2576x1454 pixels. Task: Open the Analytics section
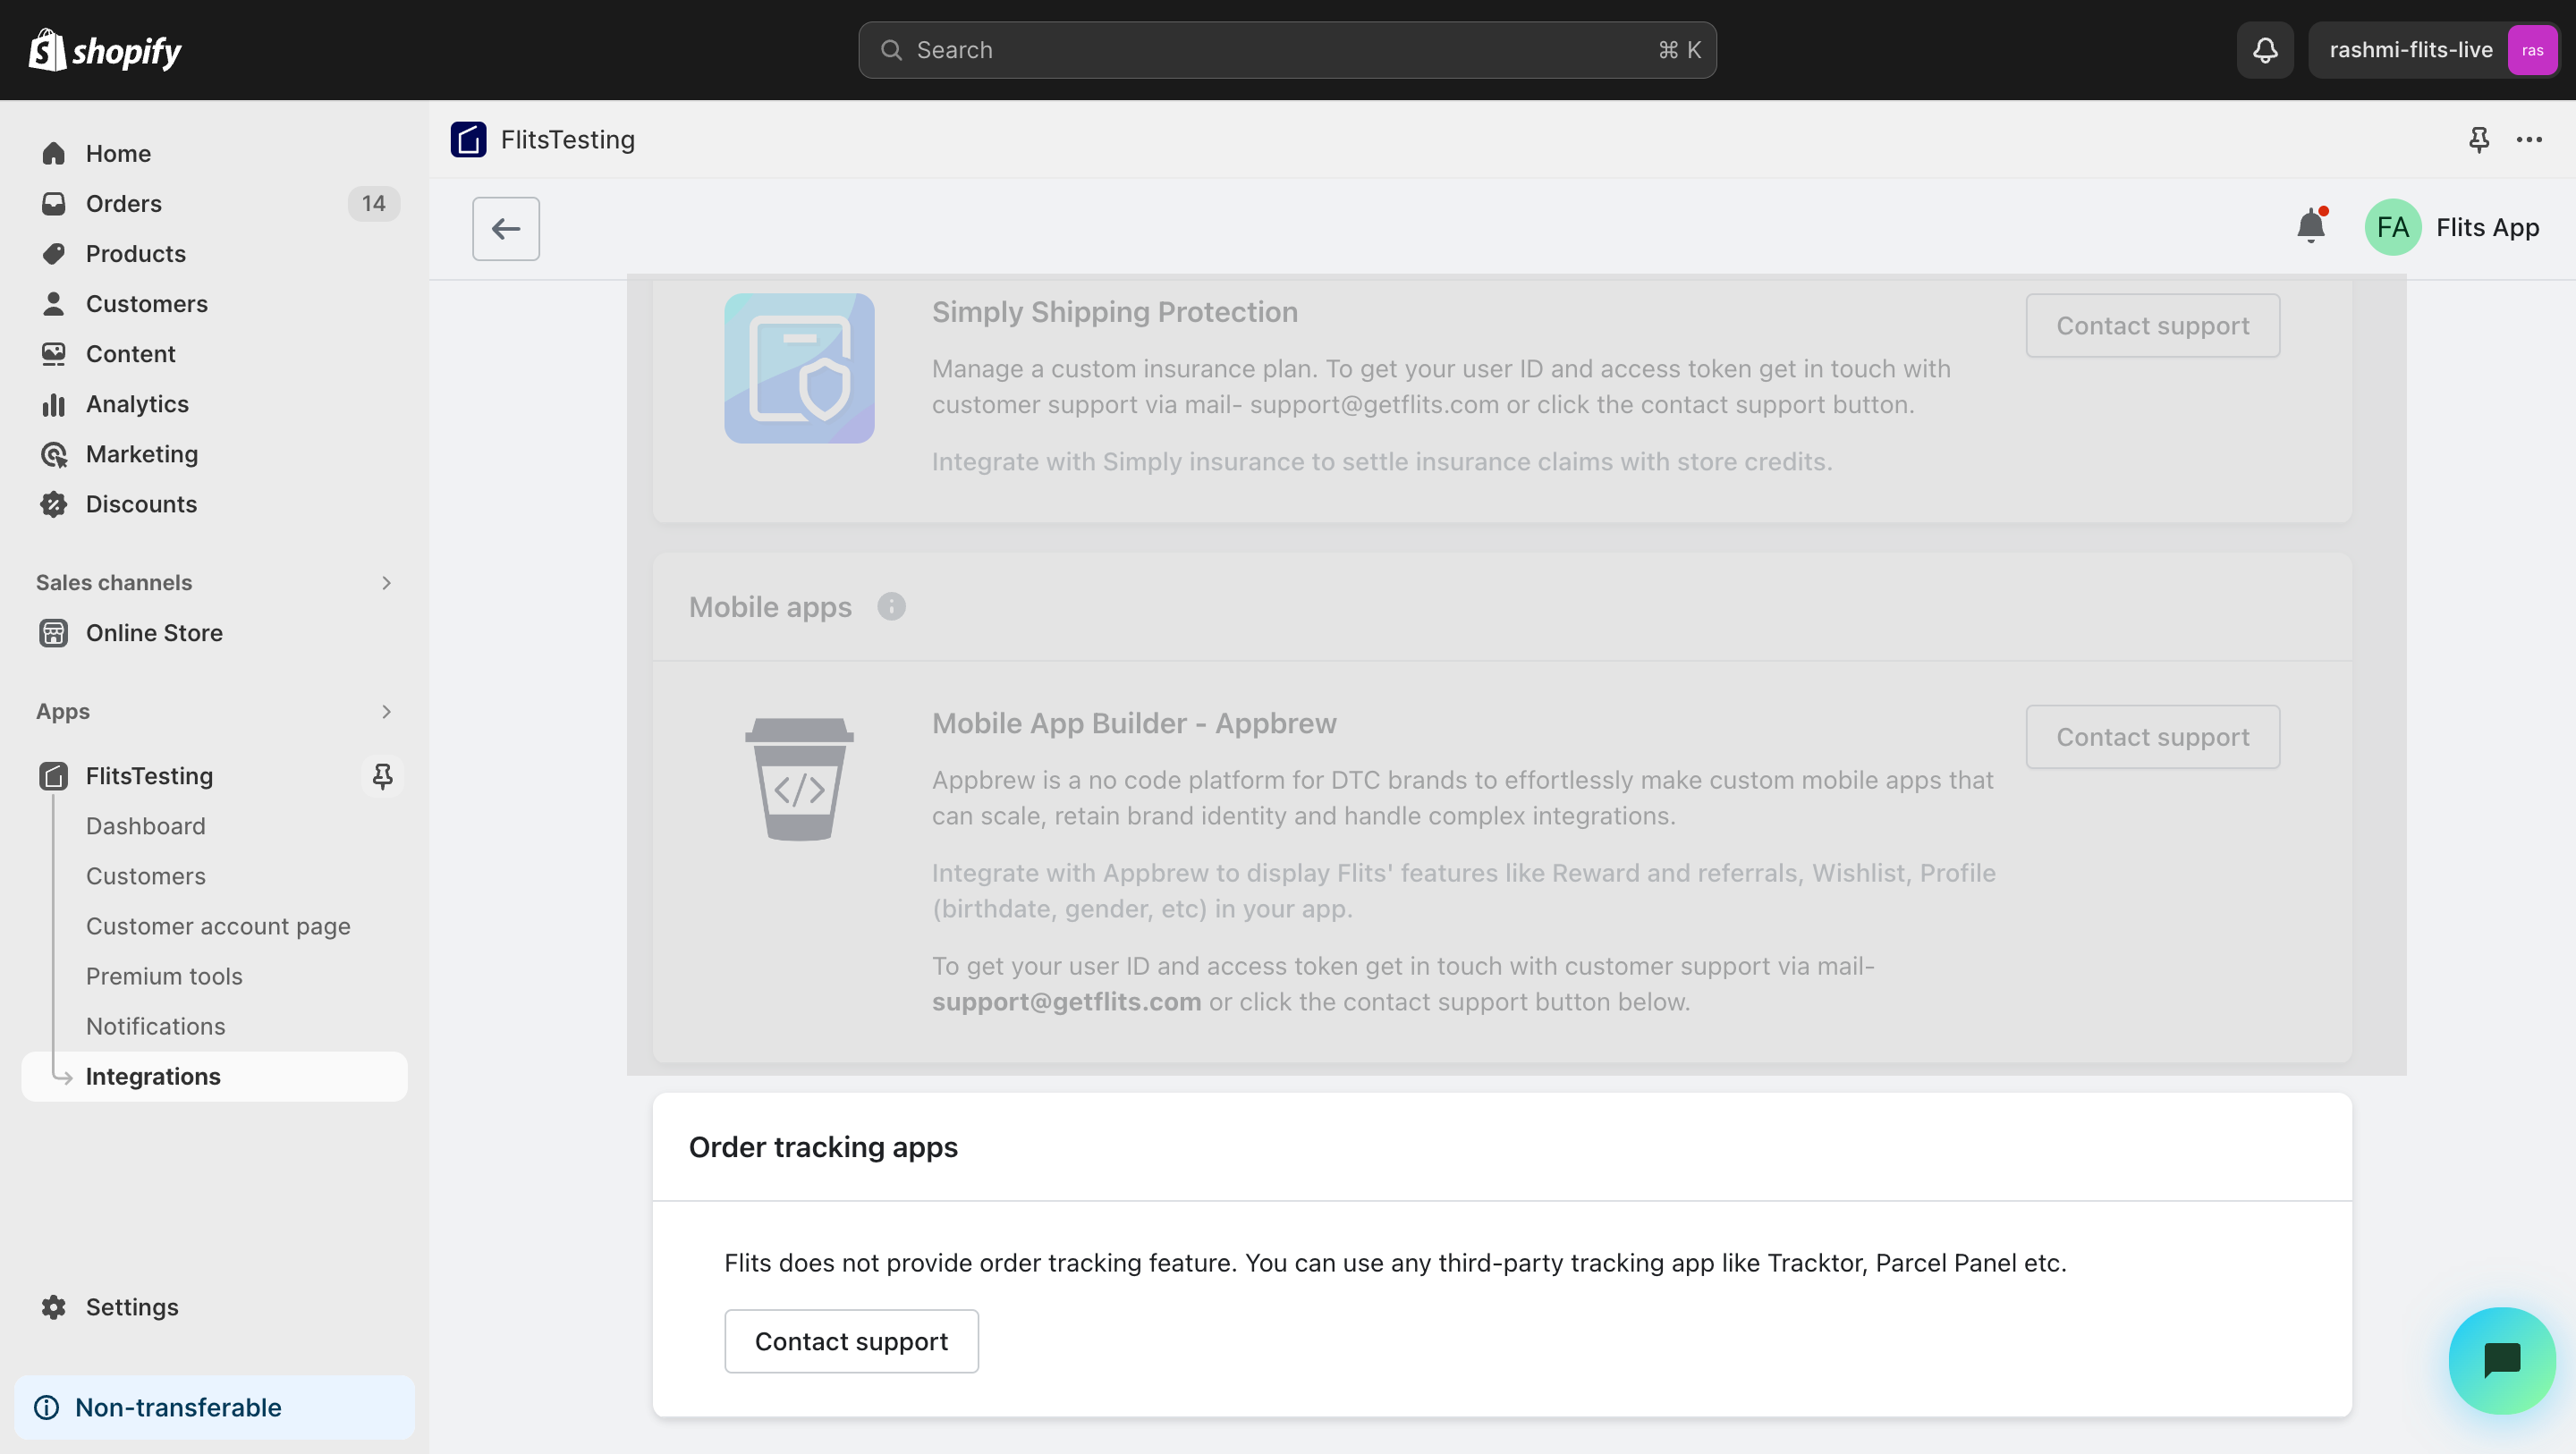click(137, 404)
